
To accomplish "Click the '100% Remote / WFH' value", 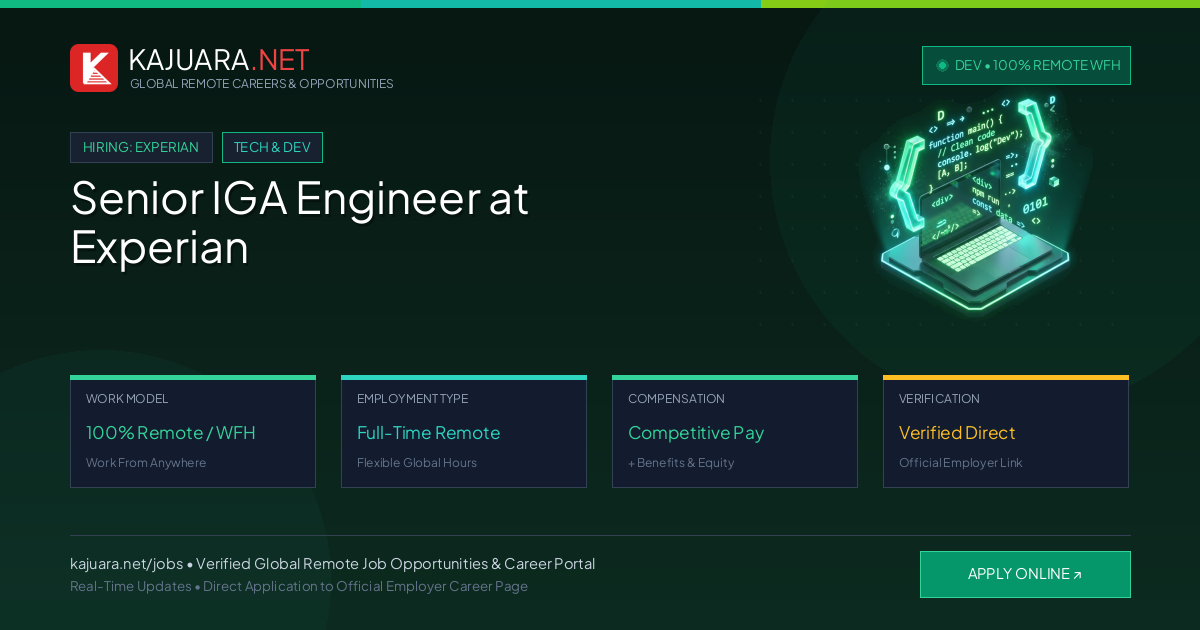I will tap(171, 433).
